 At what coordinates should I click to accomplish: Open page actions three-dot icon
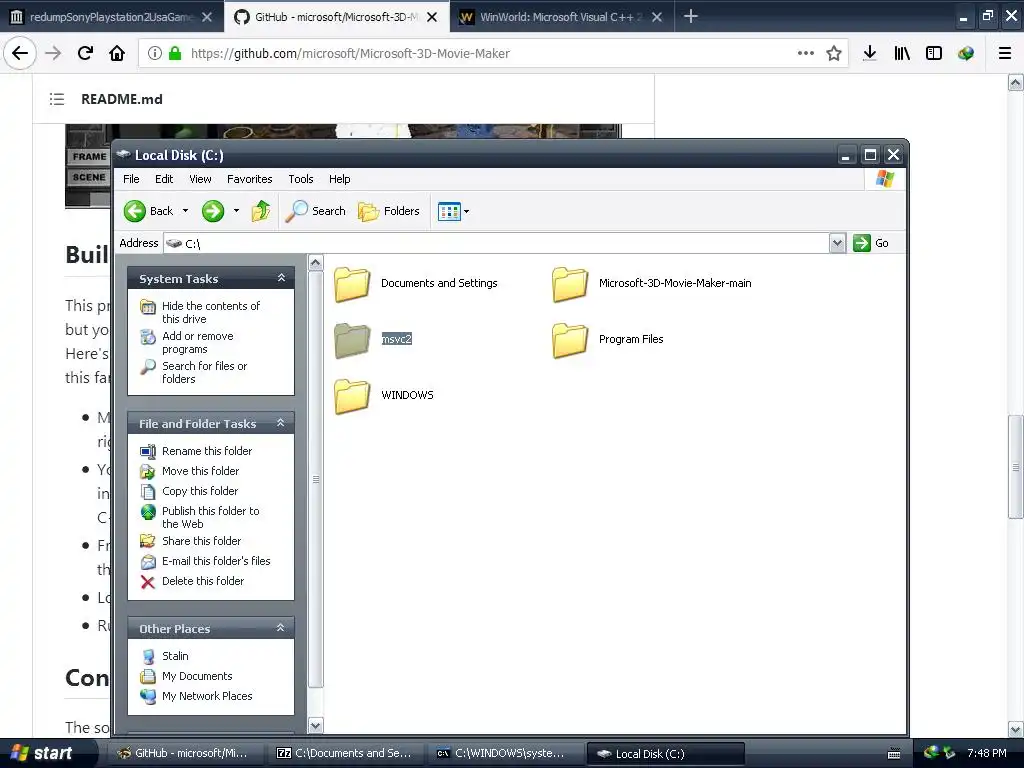coord(806,53)
